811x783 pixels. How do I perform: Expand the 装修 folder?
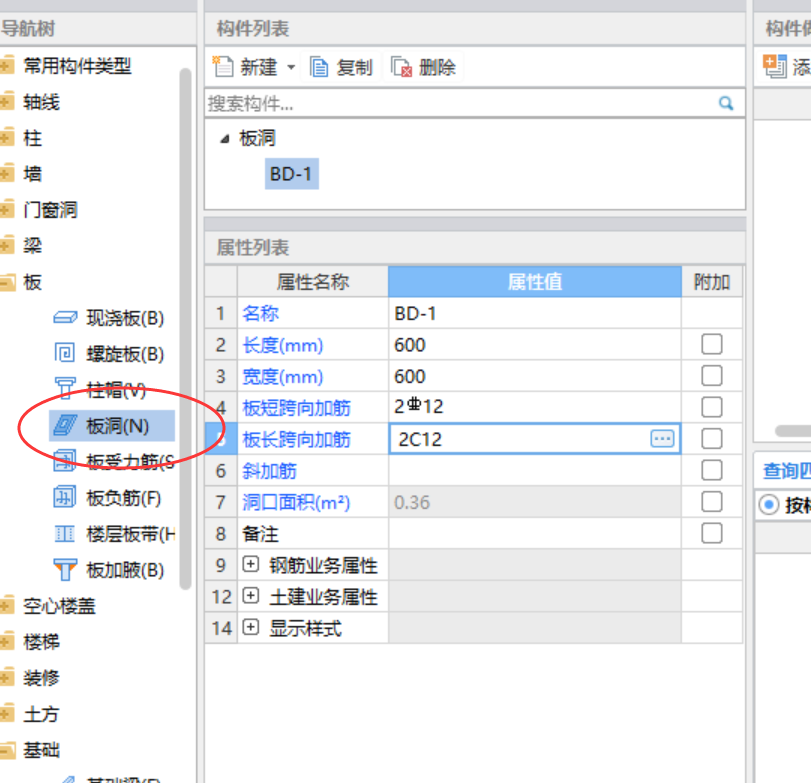click(x=7, y=677)
